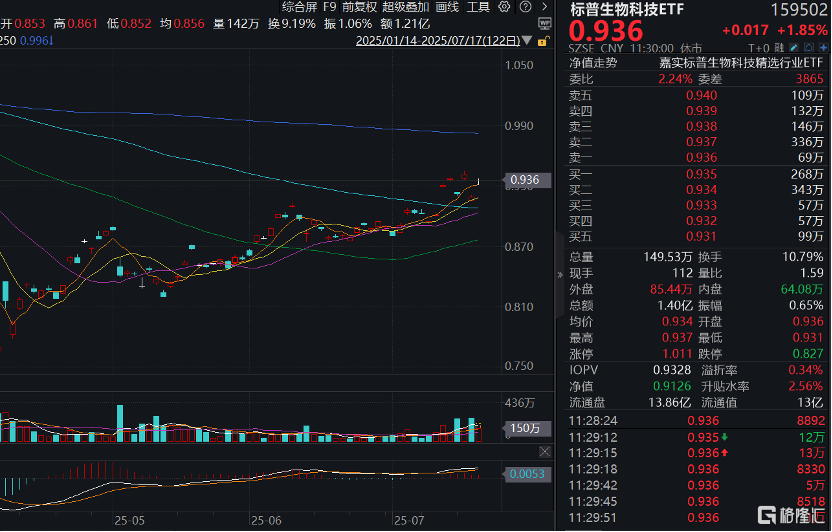The width and height of the screenshot is (832, 532).
Task: Select the 11:29:51 trade tick row
Action: click(697, 518)
